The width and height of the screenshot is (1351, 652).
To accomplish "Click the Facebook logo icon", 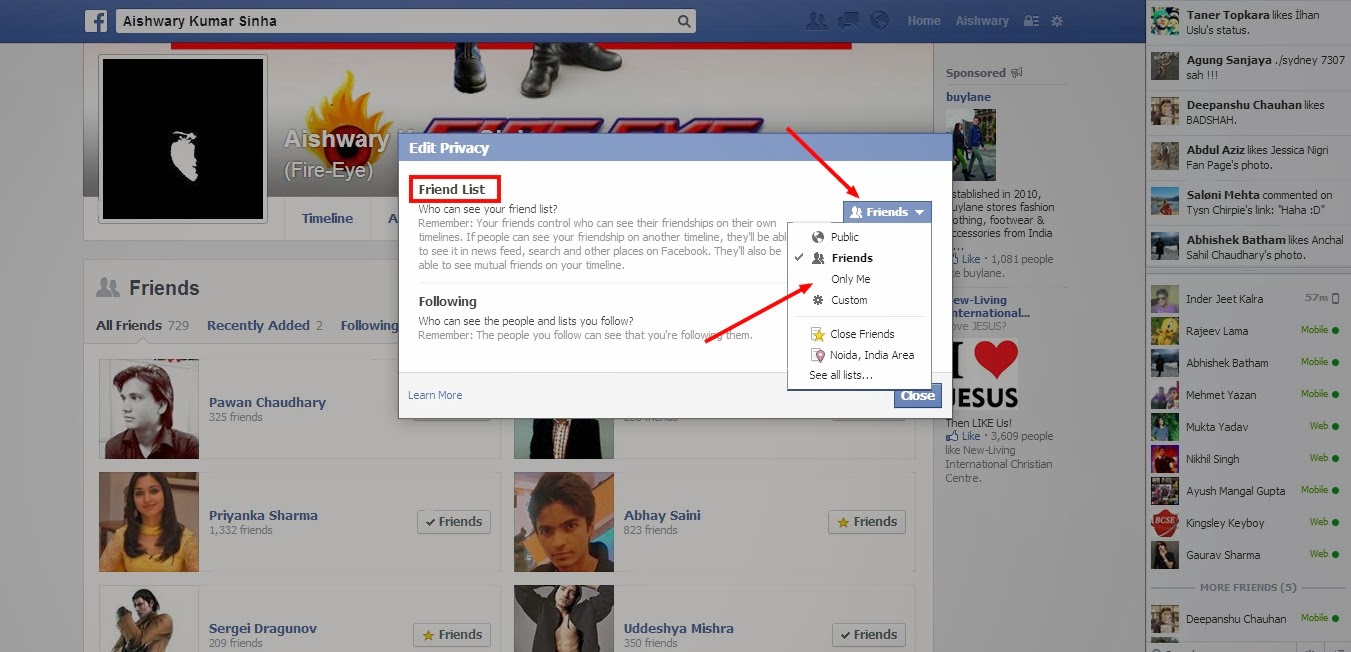I will click(x=96, y=21).
